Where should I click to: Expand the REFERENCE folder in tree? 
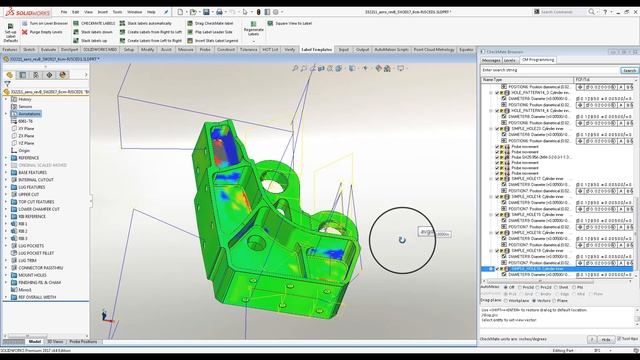point(6,158)
